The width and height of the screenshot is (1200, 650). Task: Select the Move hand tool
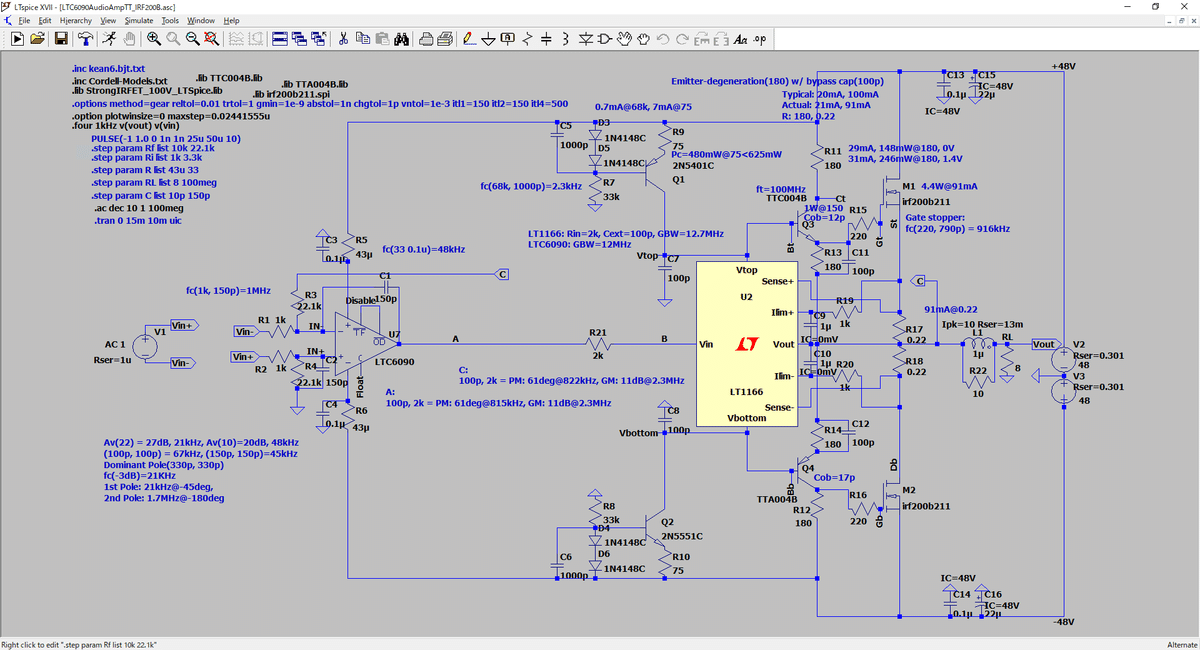coord(626,39)
